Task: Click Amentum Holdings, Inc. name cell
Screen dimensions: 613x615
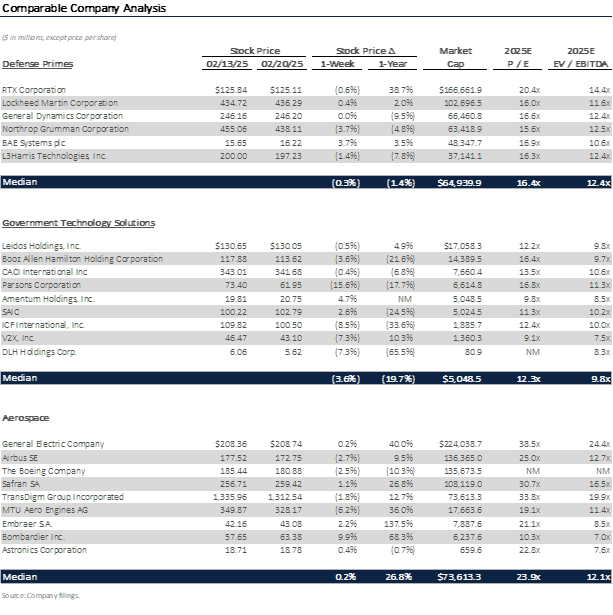Action: (x=48, y=299)
